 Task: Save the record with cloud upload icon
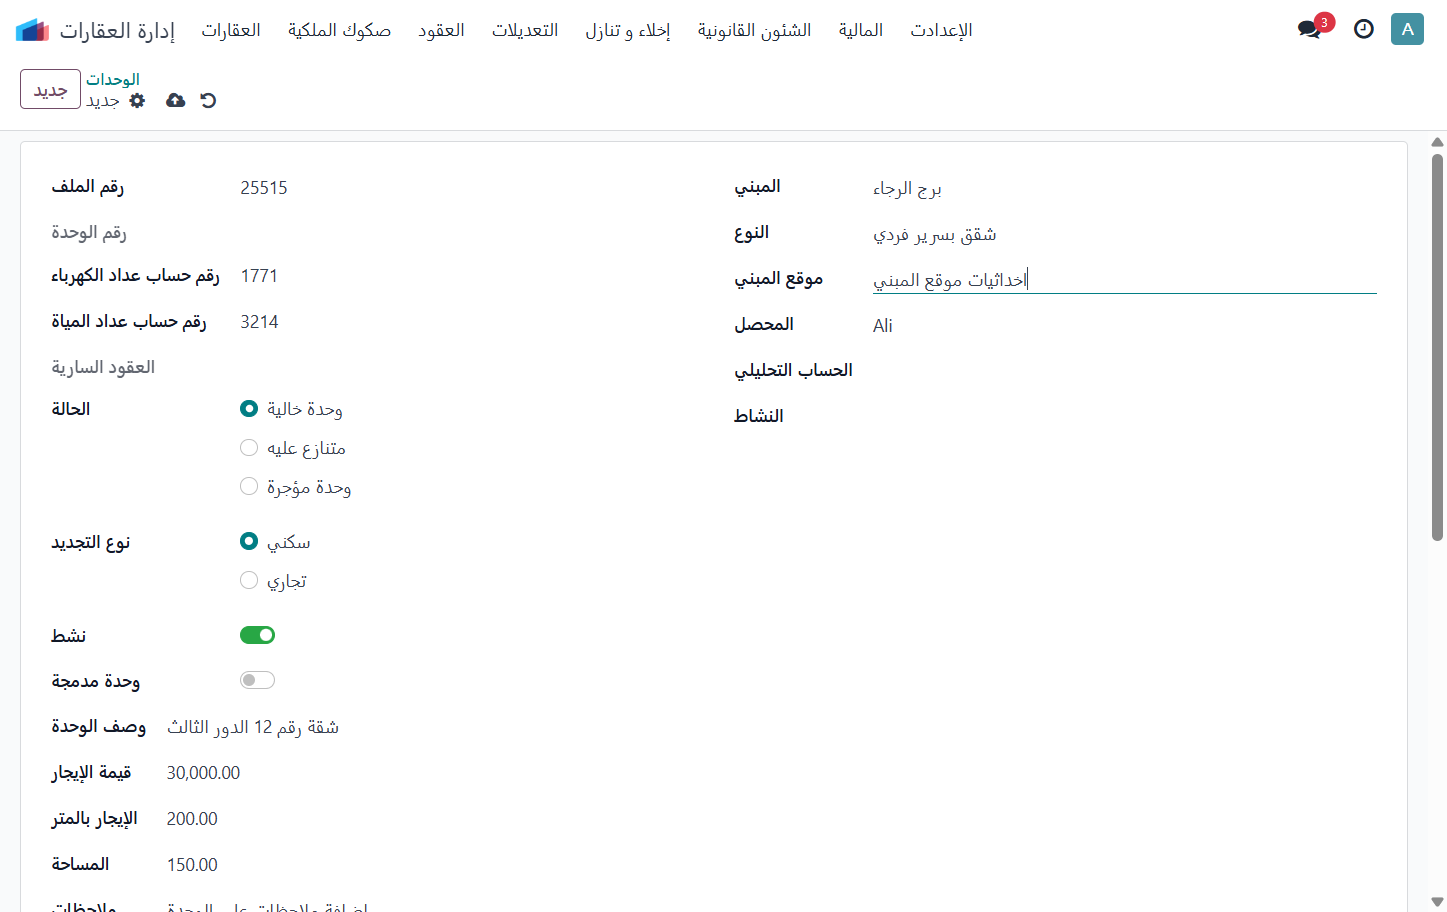(175, 100)
